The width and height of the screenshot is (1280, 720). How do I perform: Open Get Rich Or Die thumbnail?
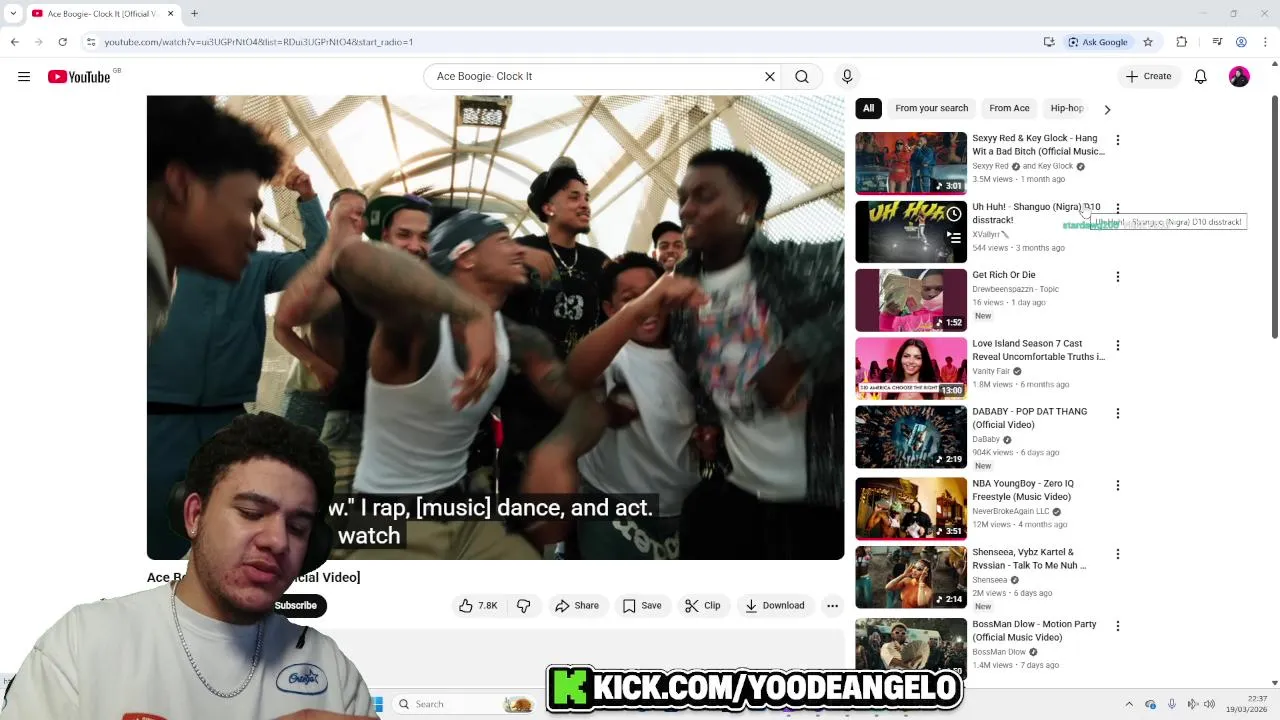pos(911,300)
